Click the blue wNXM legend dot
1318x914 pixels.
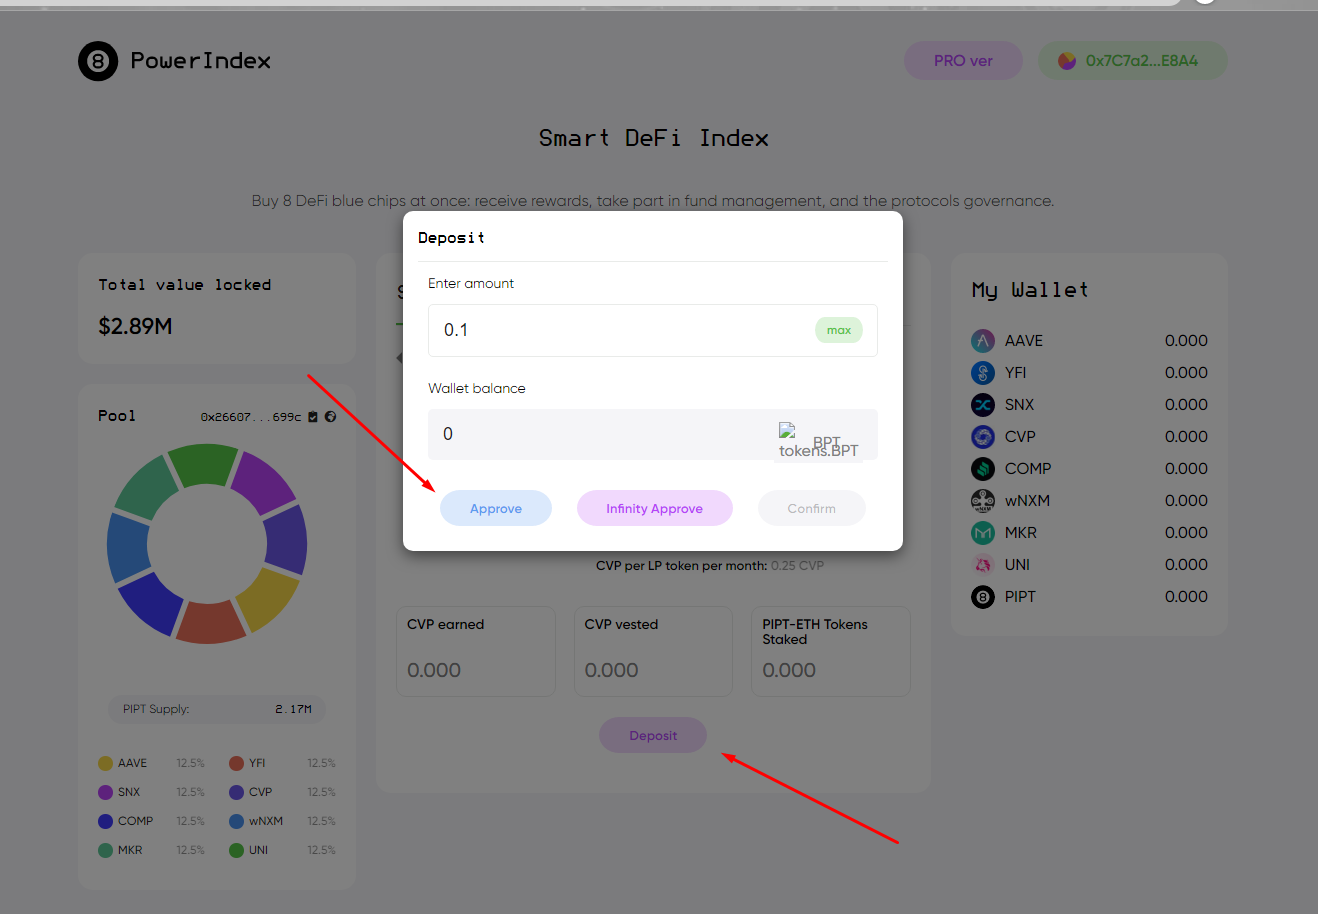pyautogui.click(x=236, y=821)
